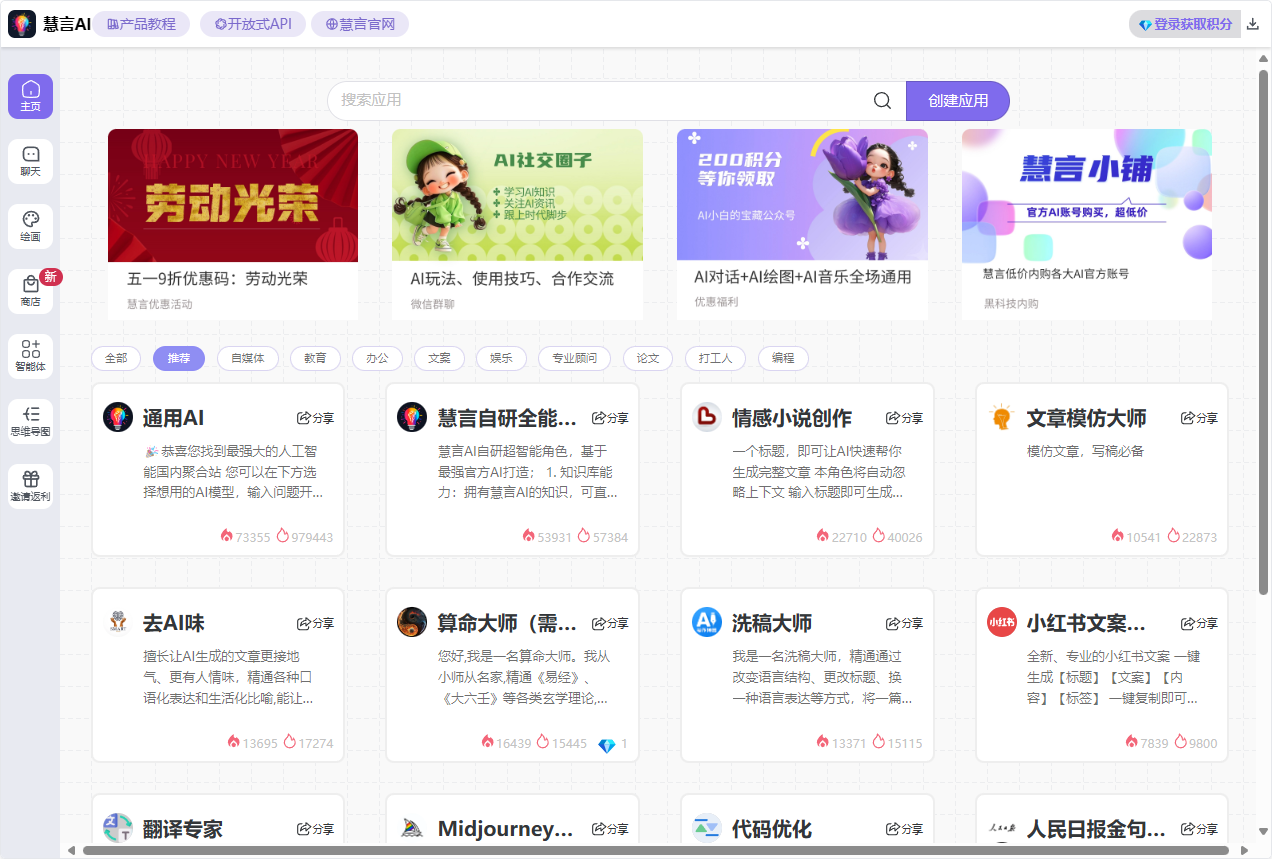Image resolution: width=1272 pixels, height=859 pixels.
Task: Open 产品教程 in the top bar
Action: click(x=142, y=23)
